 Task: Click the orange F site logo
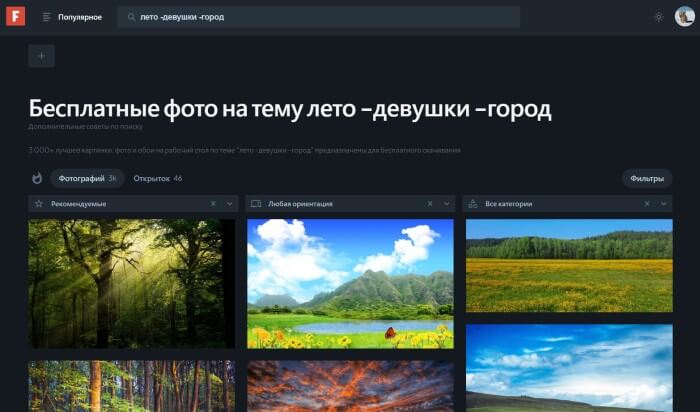[x=16, y=17]
